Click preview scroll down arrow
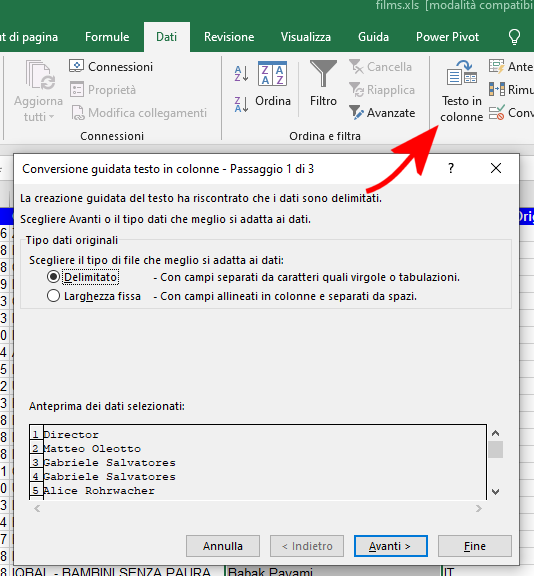534x576 pixels. coord(495,492)
